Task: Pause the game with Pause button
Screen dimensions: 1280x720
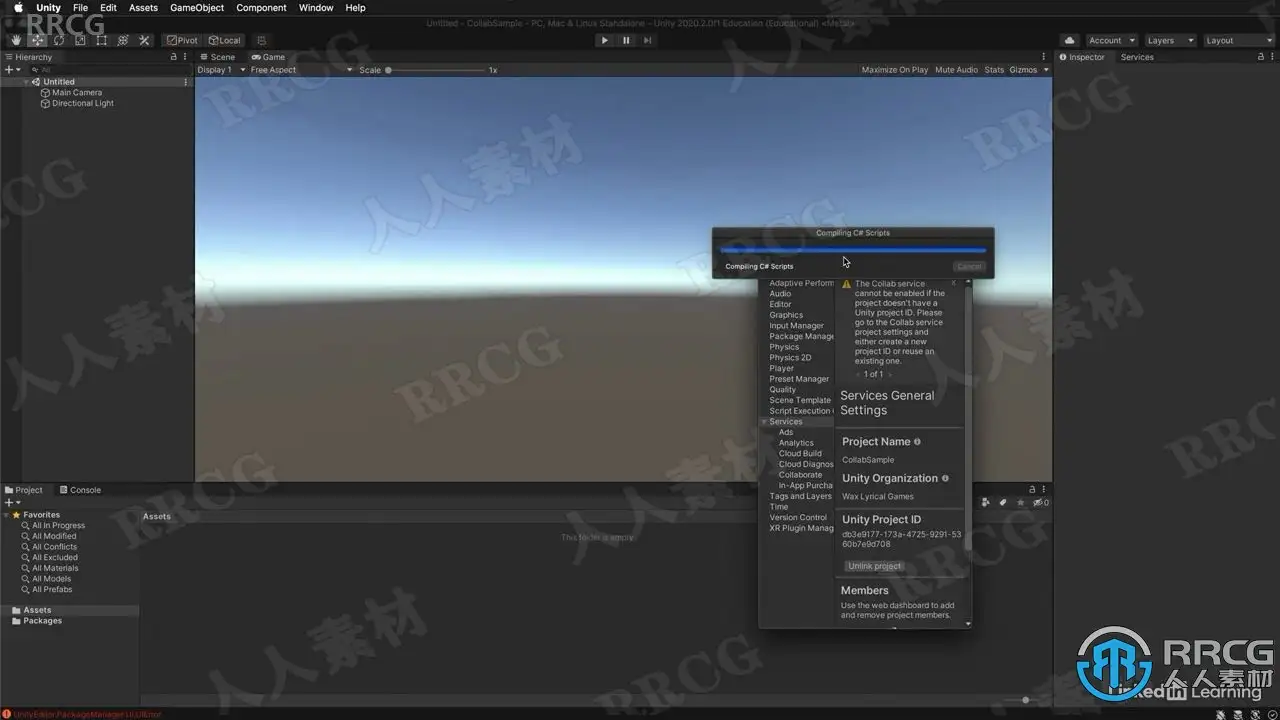Action: click(x=626, y=40)
